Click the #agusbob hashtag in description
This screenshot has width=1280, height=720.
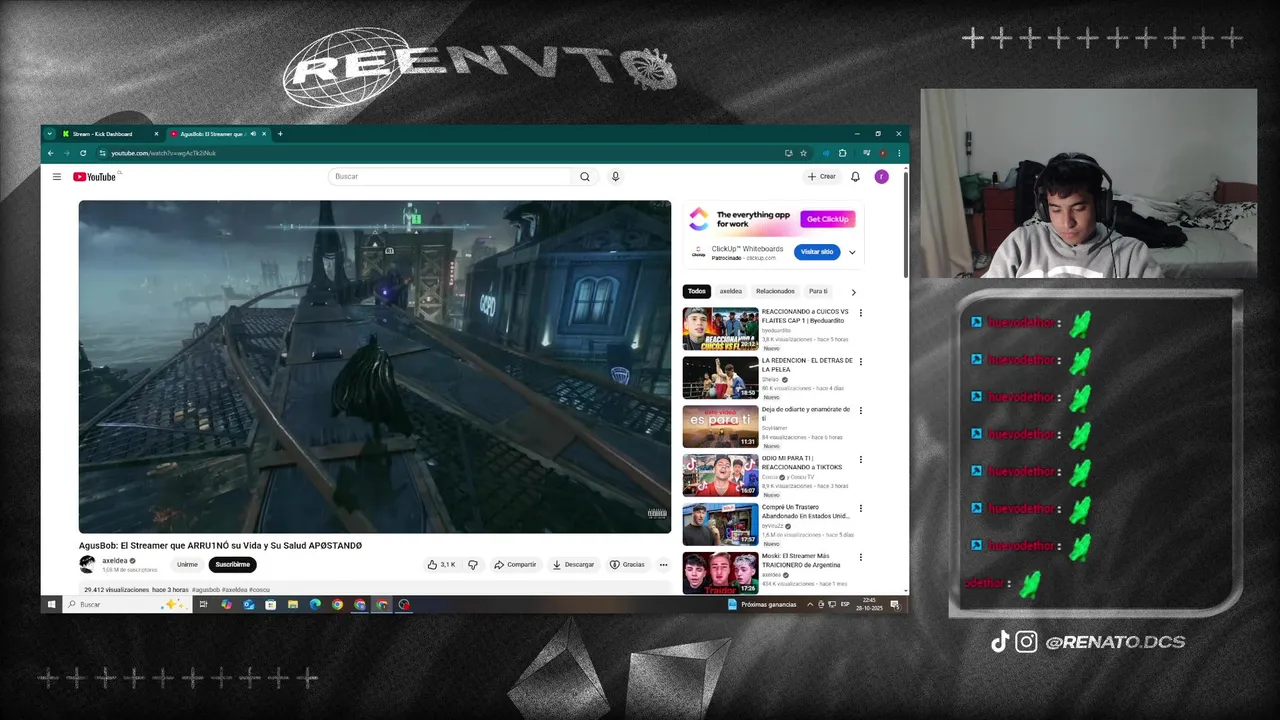tap(206, 590)
